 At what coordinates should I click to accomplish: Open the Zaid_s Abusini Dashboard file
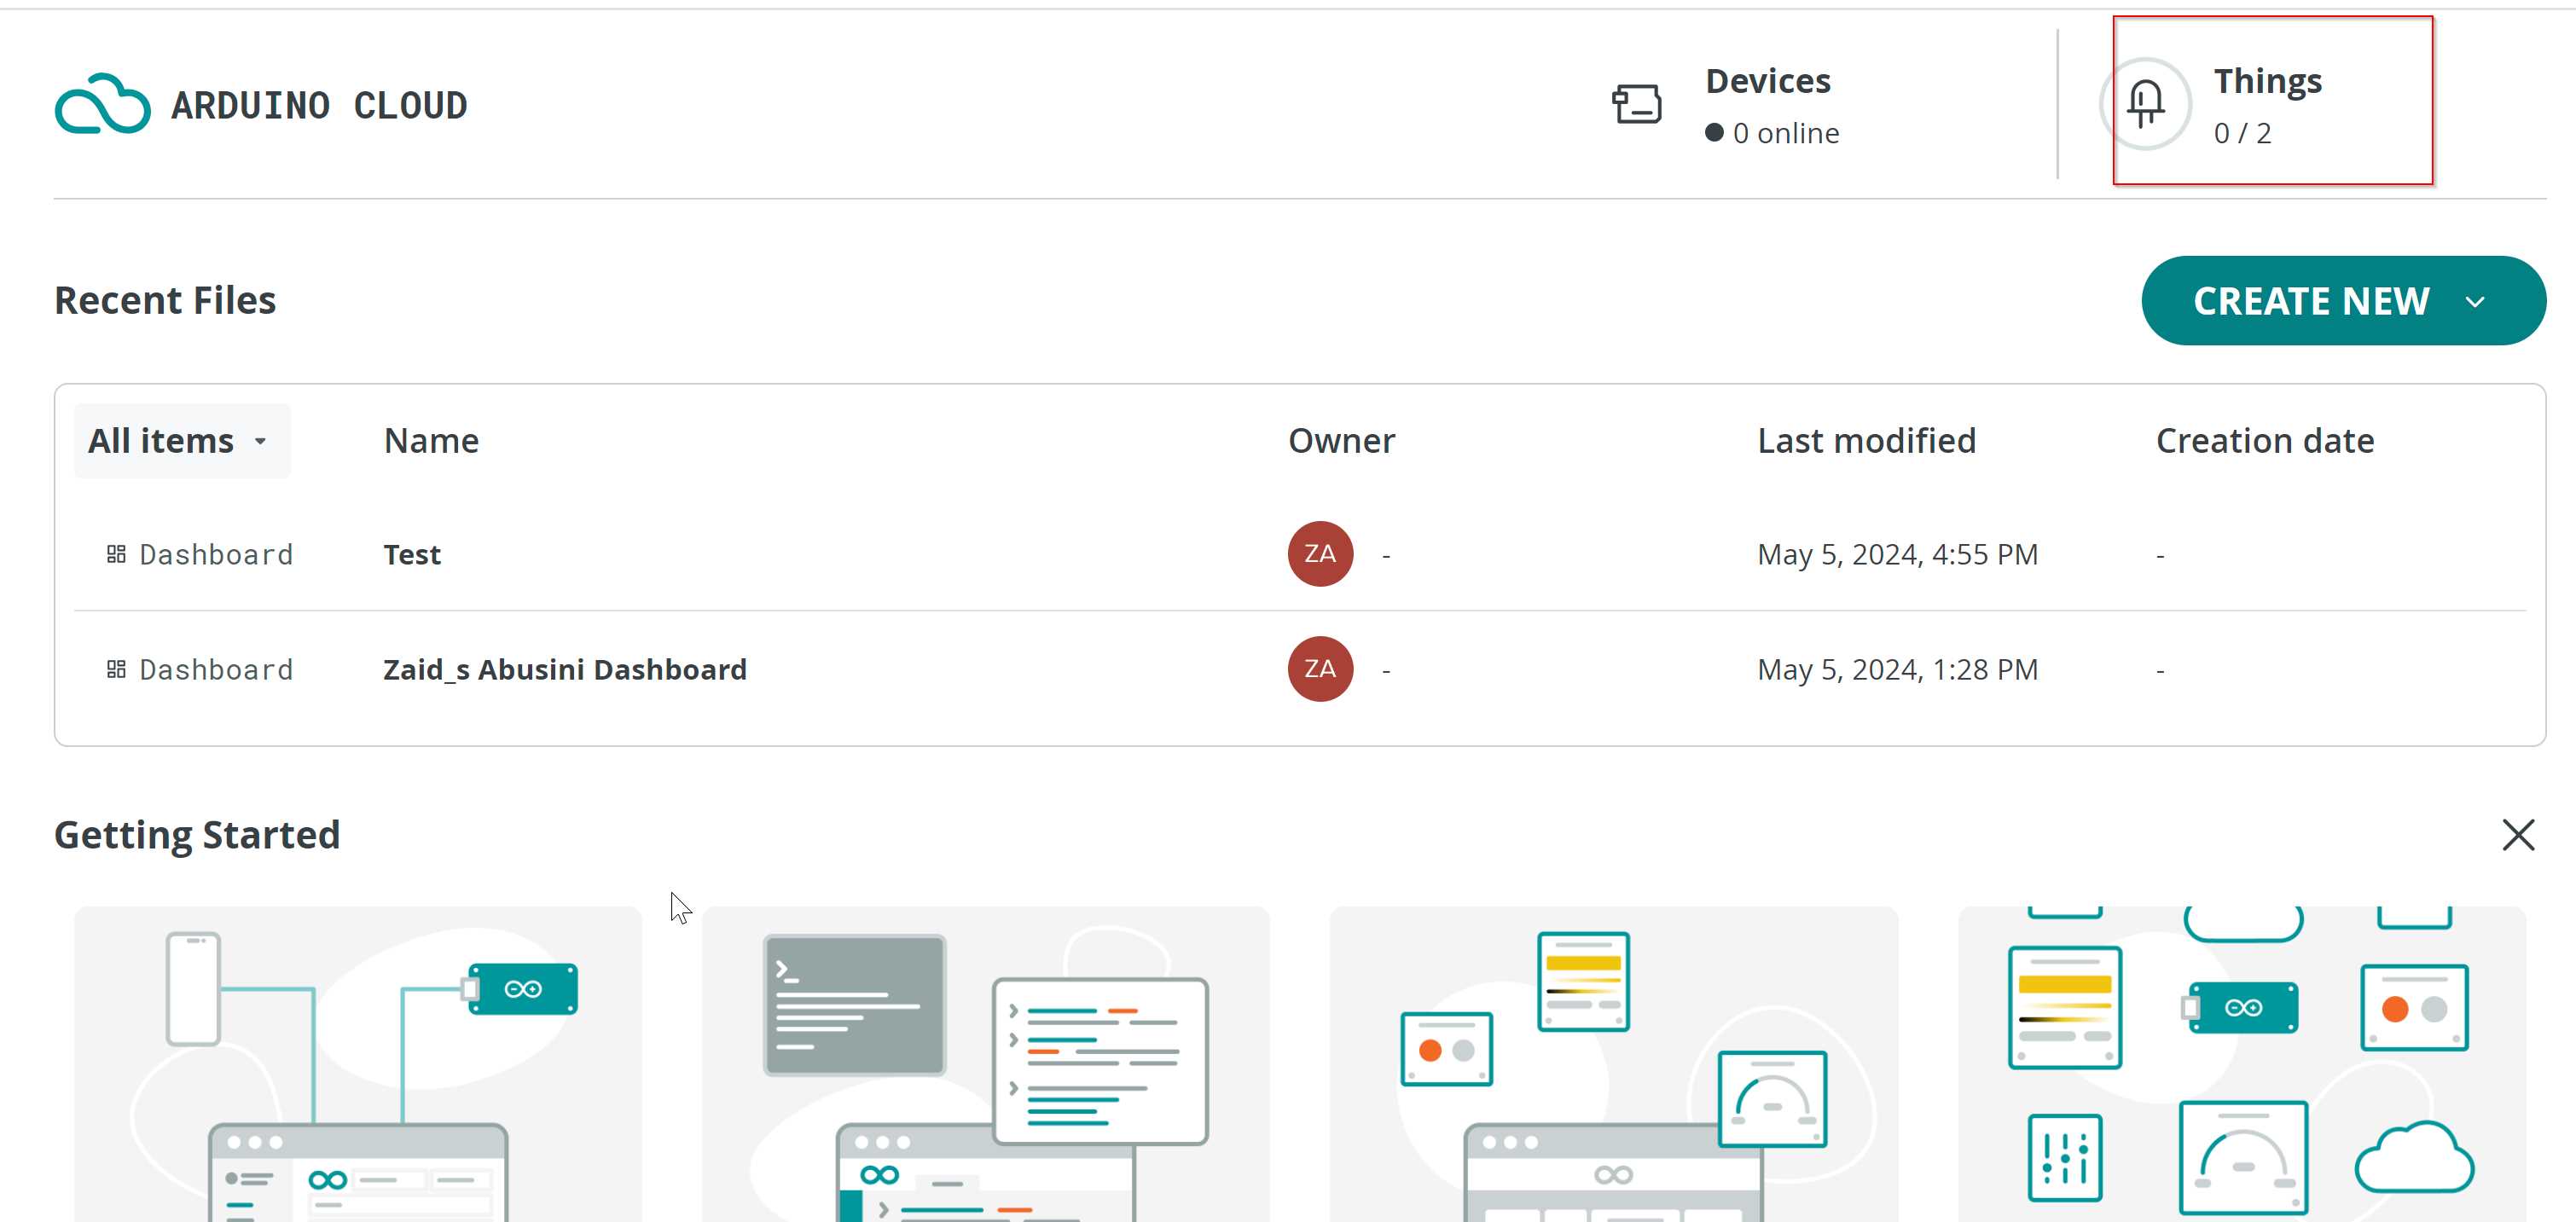pos(566,669)
